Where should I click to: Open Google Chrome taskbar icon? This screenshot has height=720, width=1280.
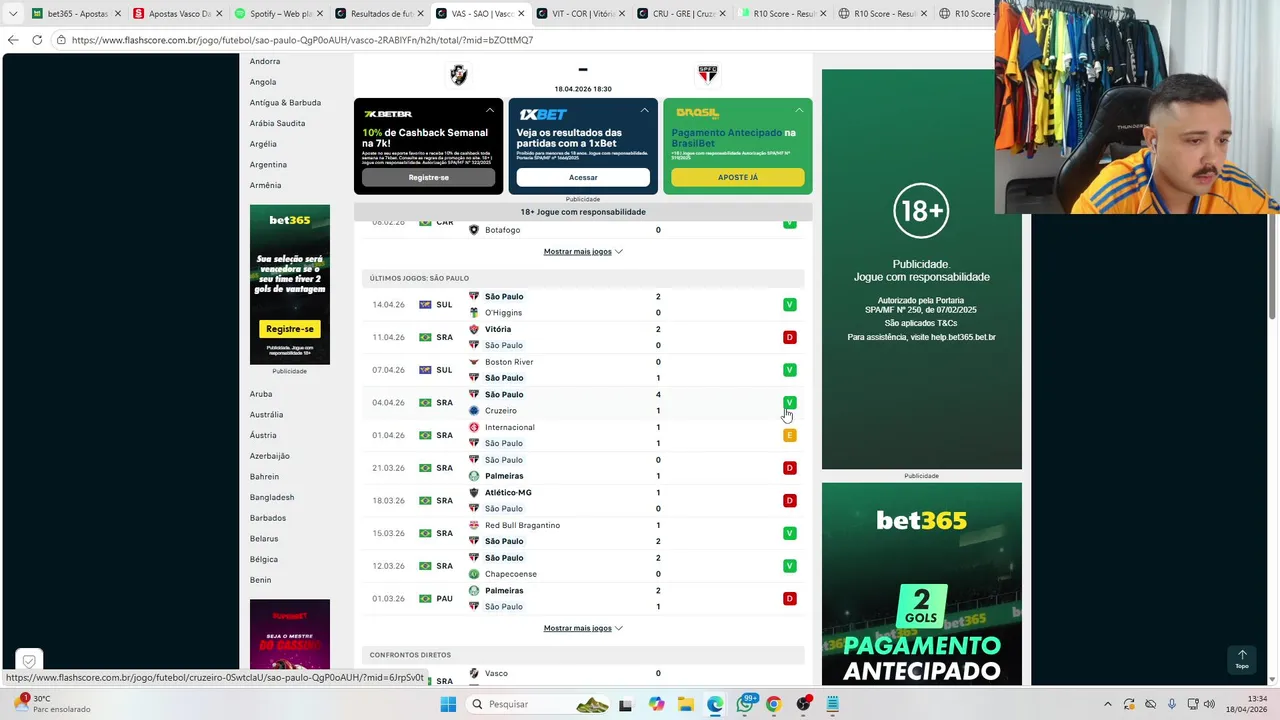point(773,704)
